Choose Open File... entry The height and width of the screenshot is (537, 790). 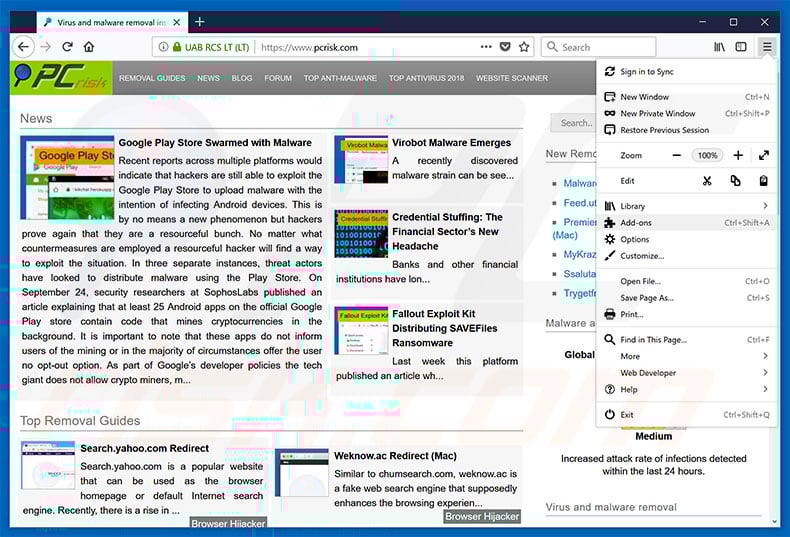point(686,281)
